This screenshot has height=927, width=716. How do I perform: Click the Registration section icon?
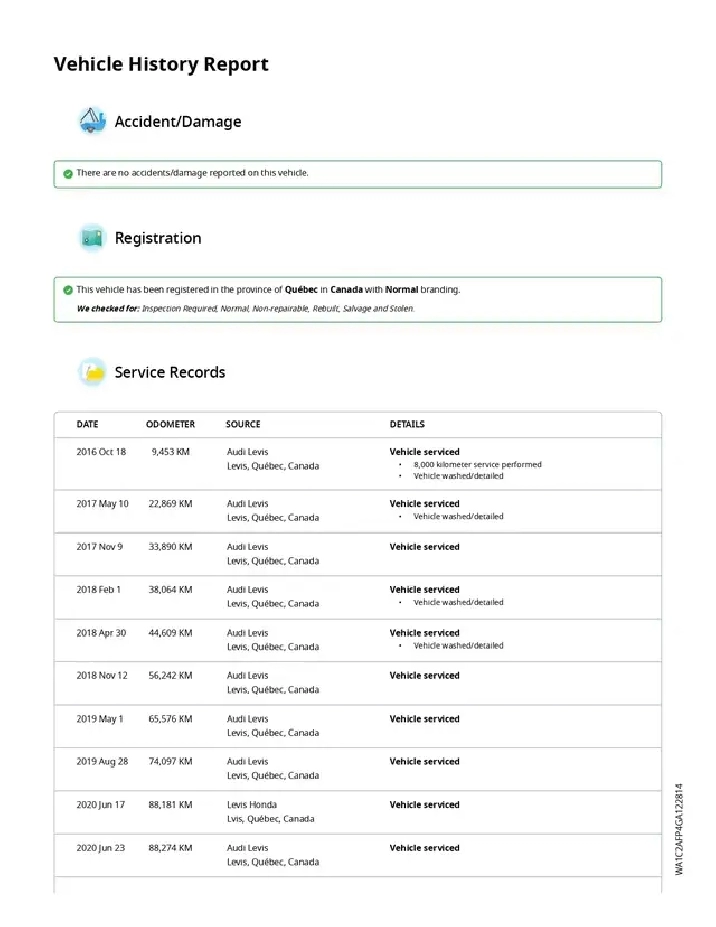tap(92, 238)
